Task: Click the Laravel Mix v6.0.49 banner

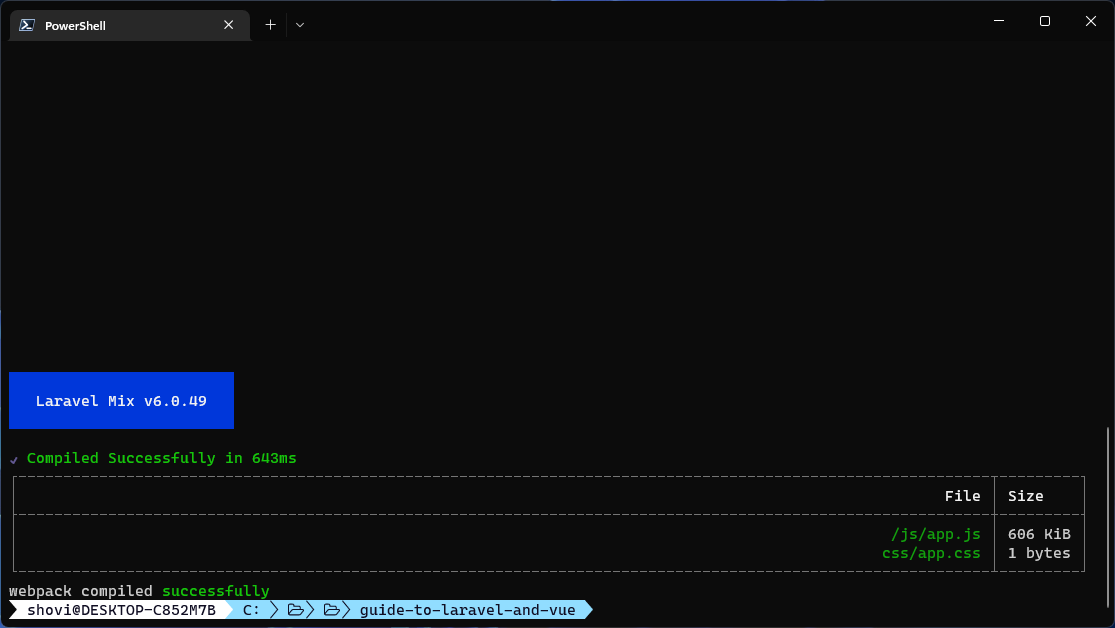Action: 122,400
